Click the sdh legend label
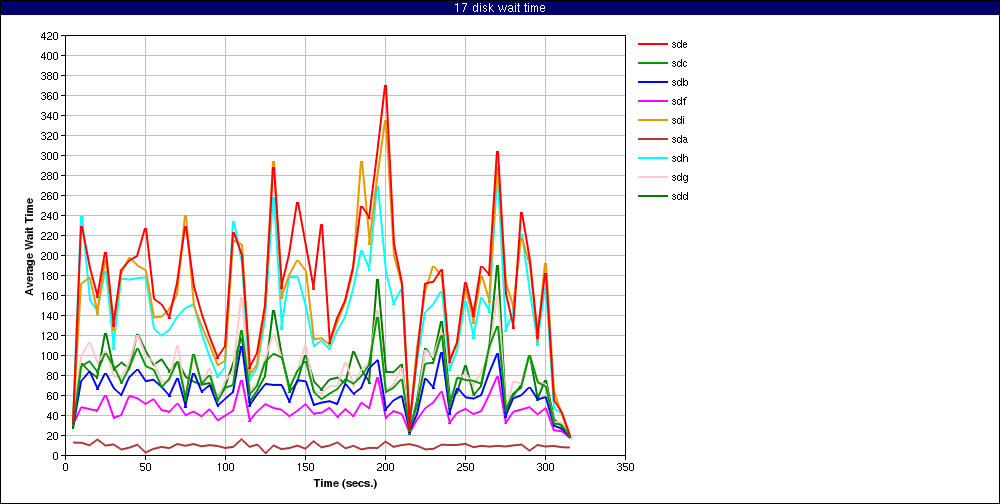 [679, 158]
